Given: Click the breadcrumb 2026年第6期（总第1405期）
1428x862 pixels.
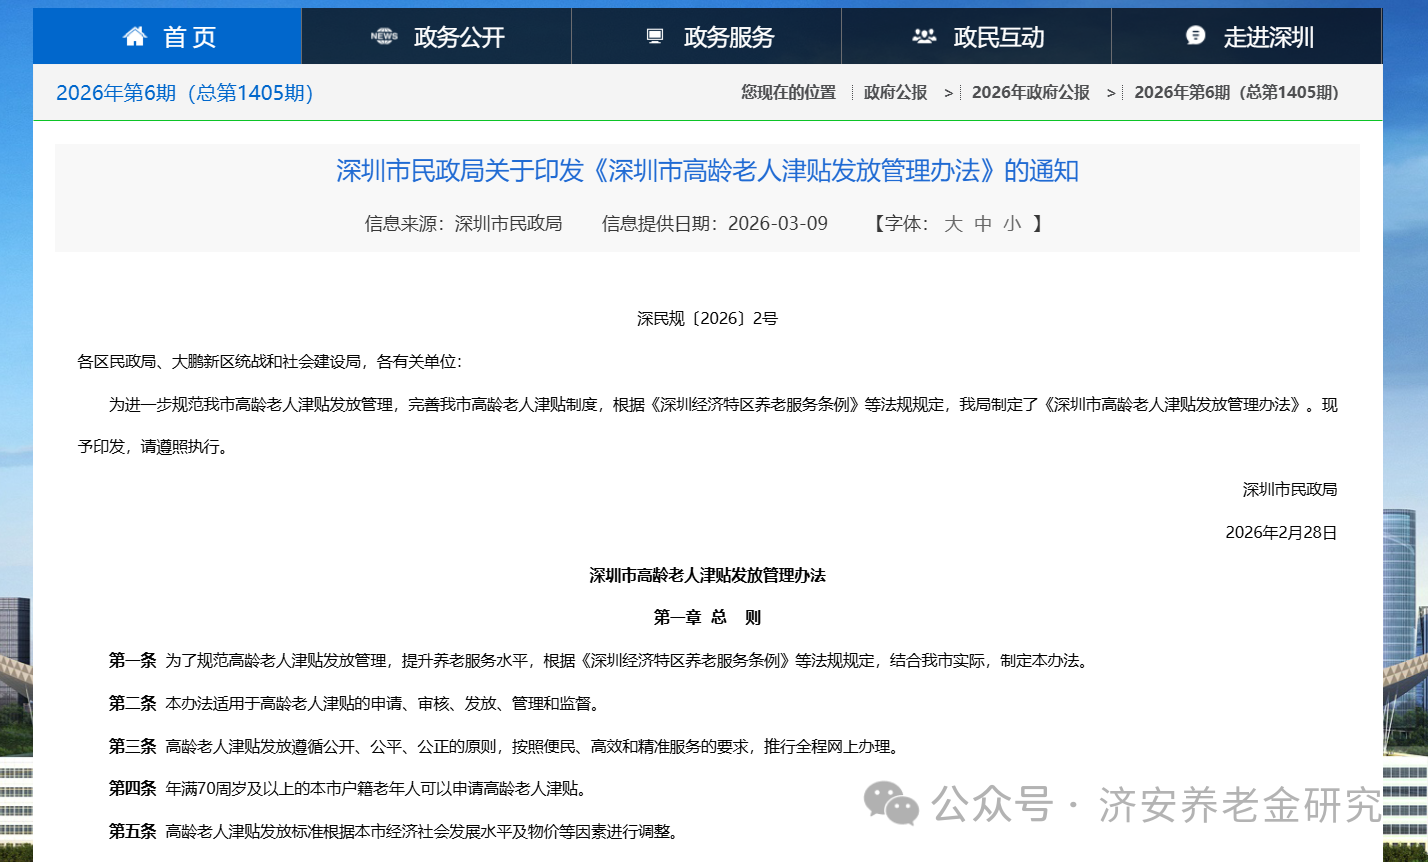Looking at the screenshot, I should click(x=1236, y=93).
